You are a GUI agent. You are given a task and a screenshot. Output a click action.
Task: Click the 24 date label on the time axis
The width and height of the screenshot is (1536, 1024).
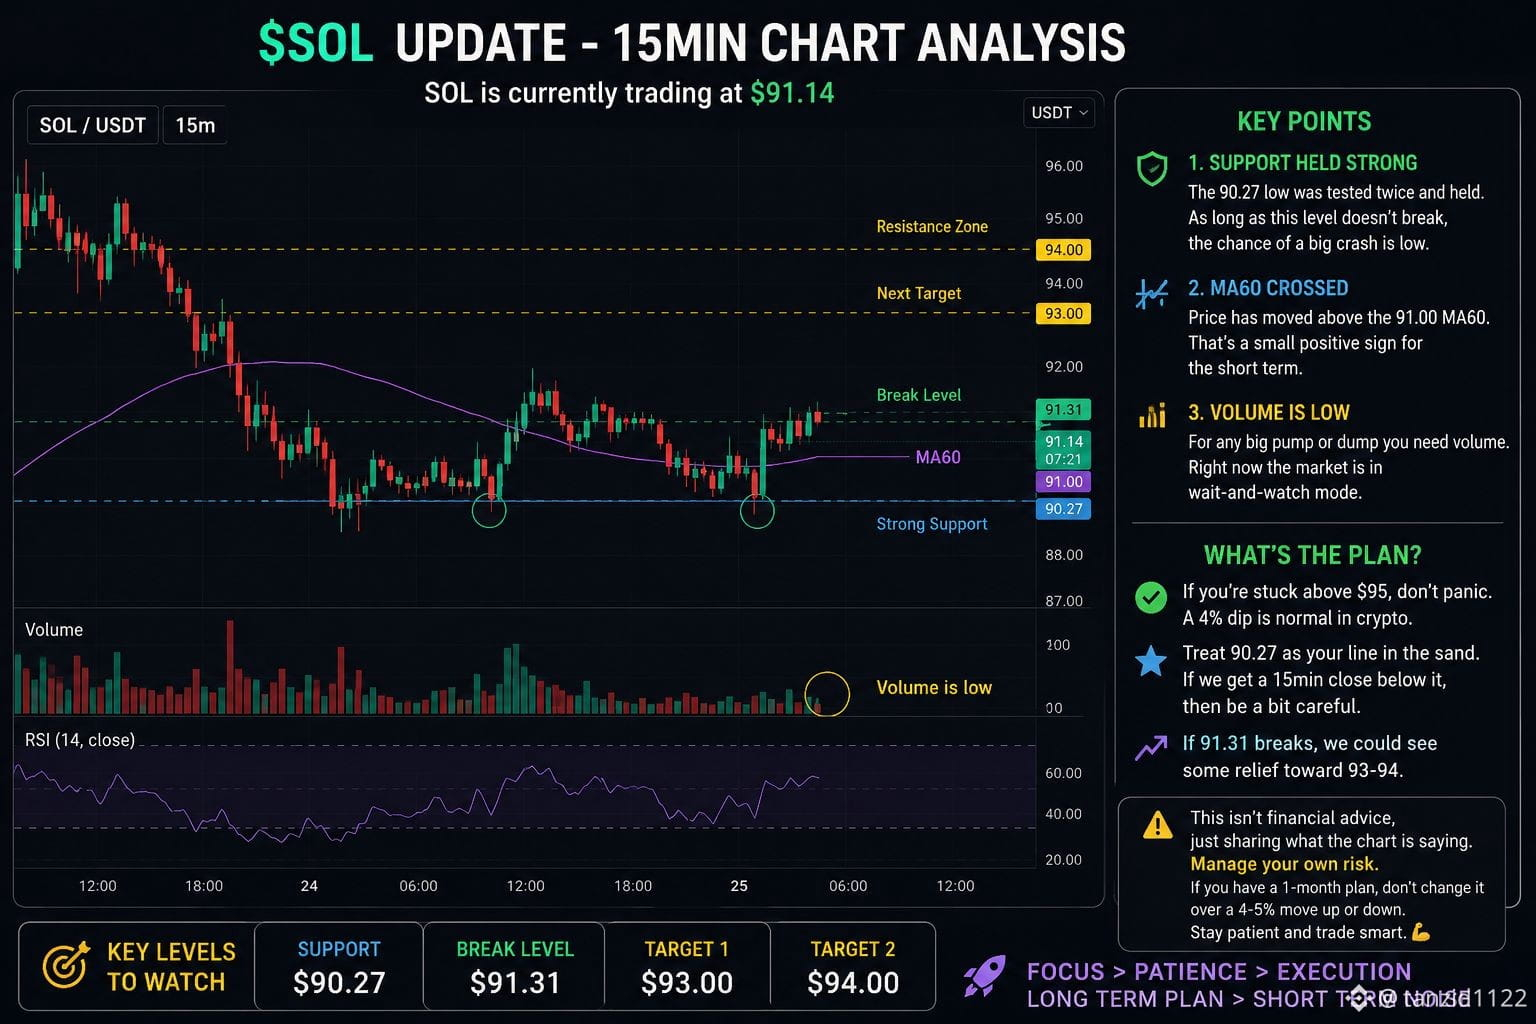click(x=309, y=886)
